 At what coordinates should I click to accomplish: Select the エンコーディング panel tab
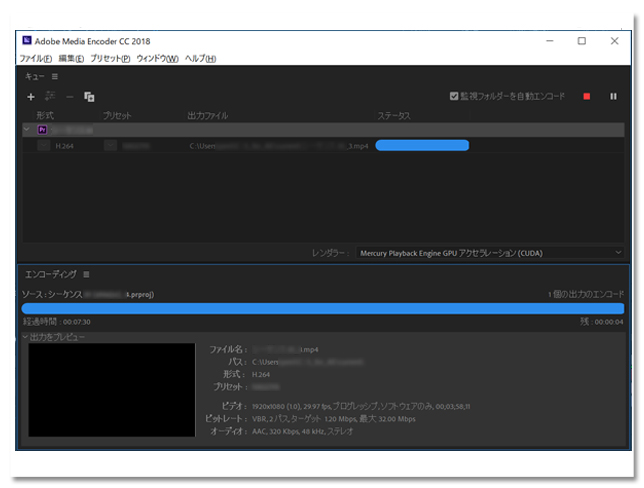tap(51, 274)
